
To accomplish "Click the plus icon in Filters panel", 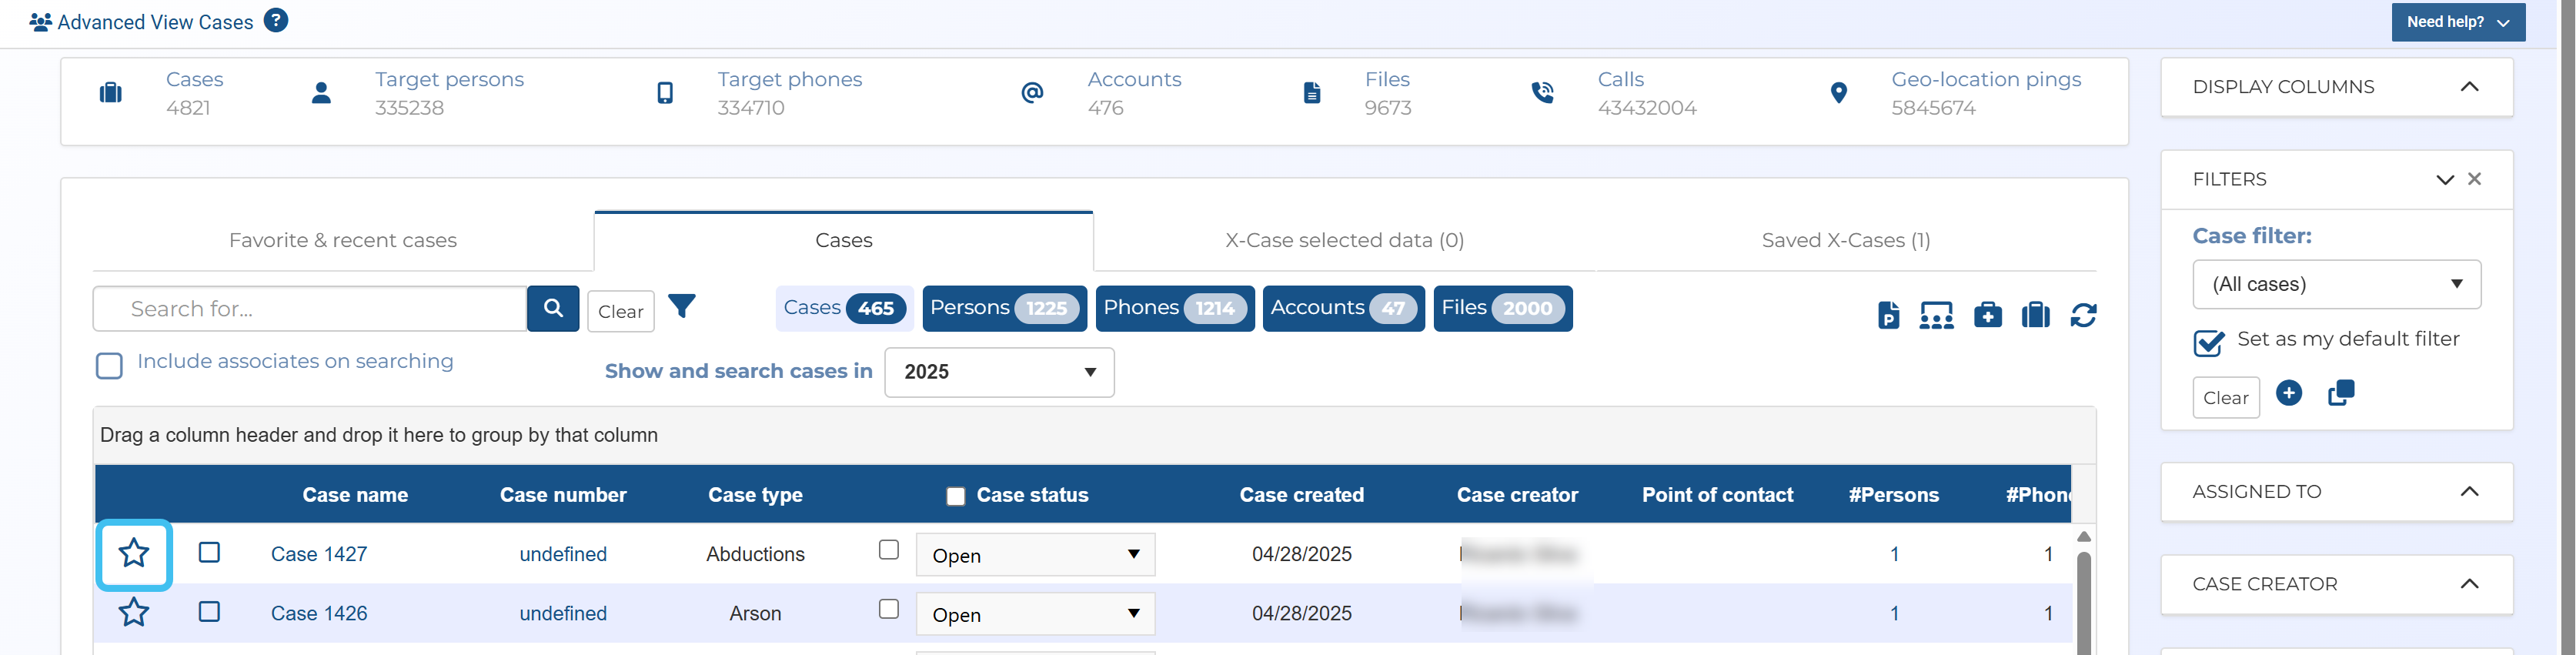I will [x=2288, y=393].
